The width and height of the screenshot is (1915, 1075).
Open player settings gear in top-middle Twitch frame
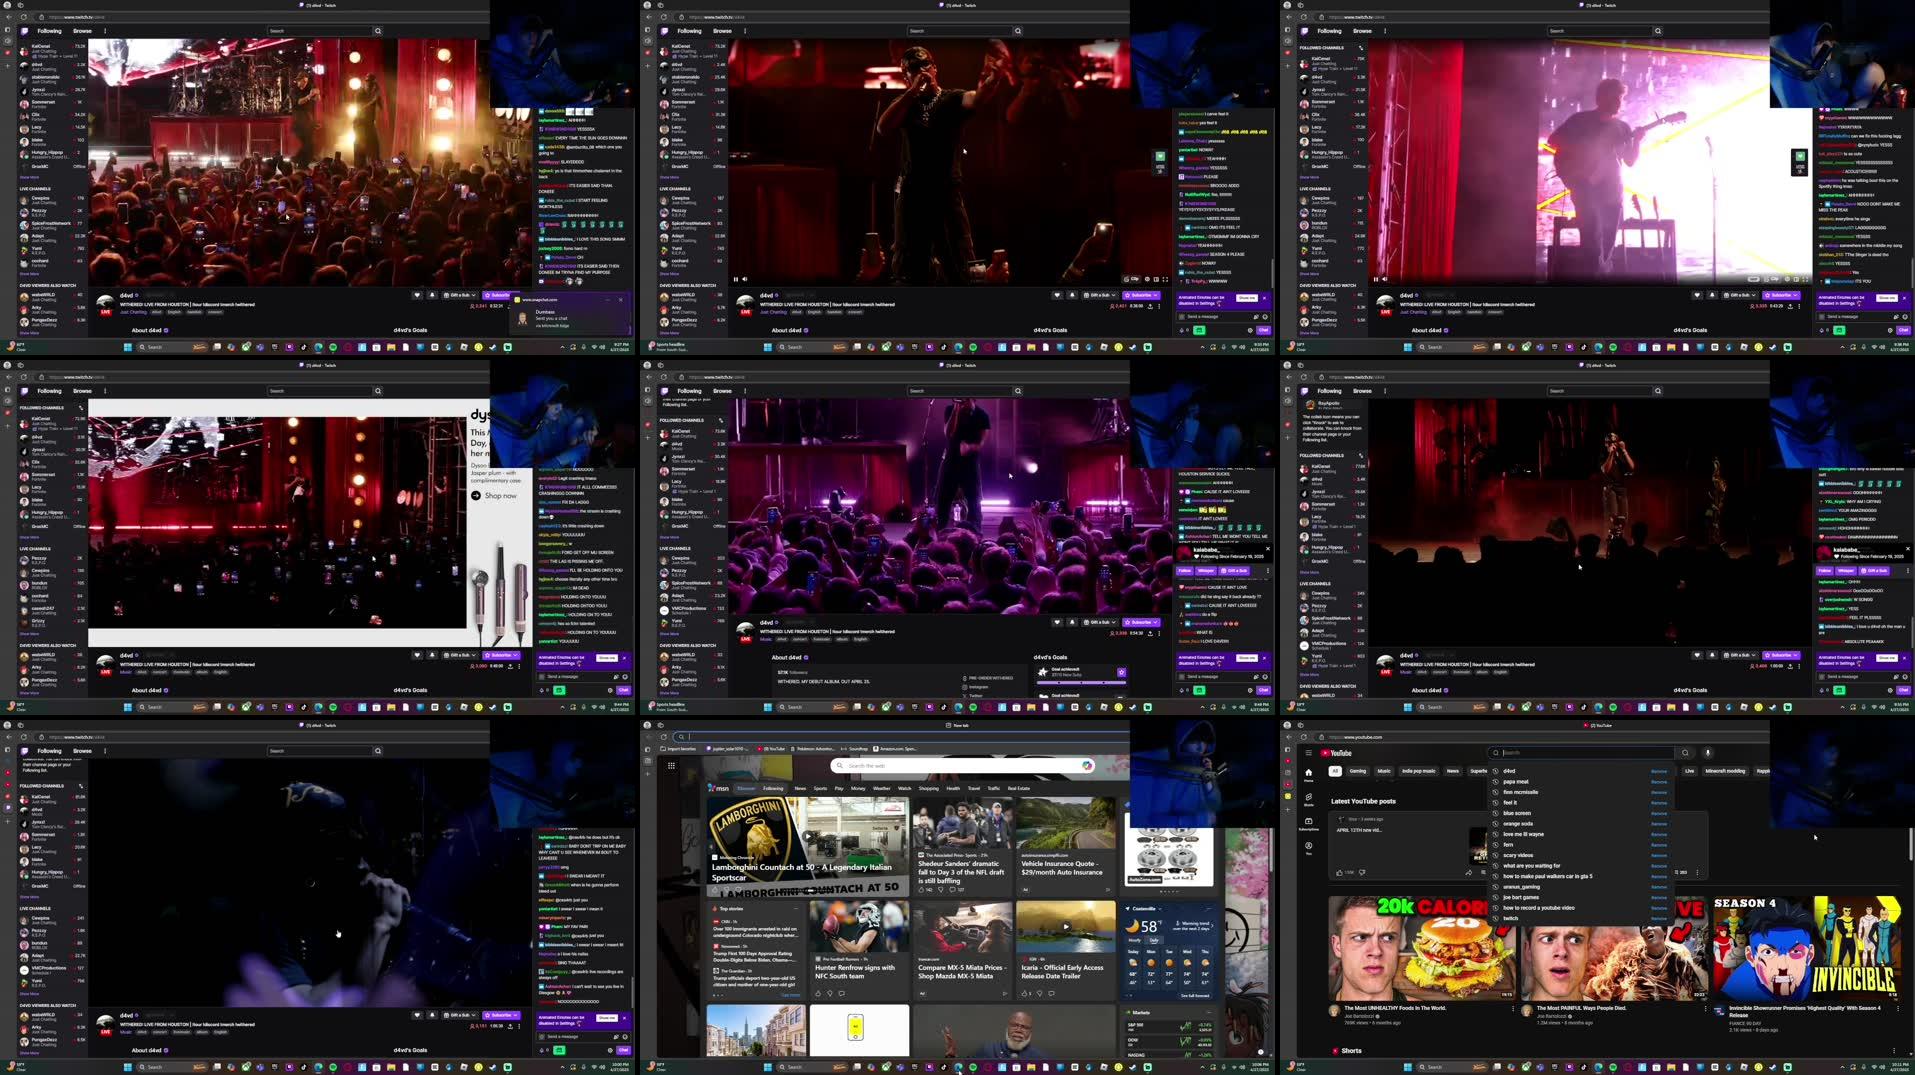click(1147, 279)
